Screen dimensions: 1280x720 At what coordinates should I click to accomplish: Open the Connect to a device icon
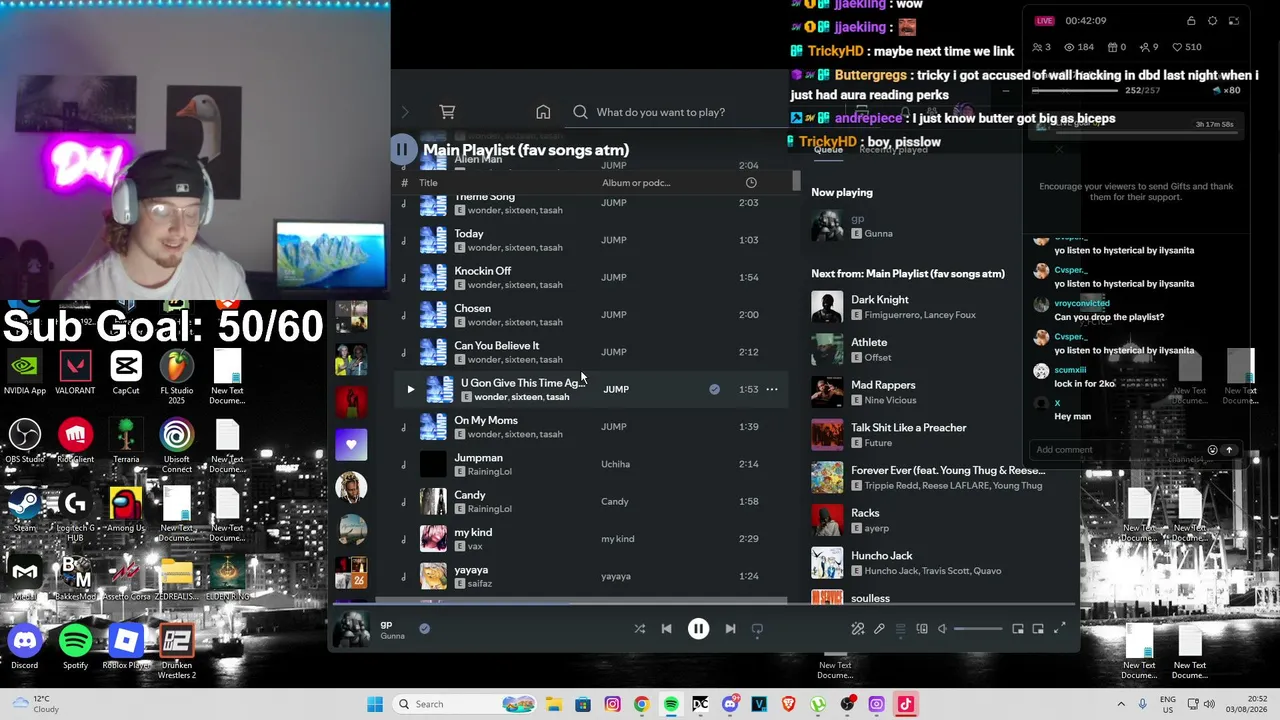click(922, 629)
